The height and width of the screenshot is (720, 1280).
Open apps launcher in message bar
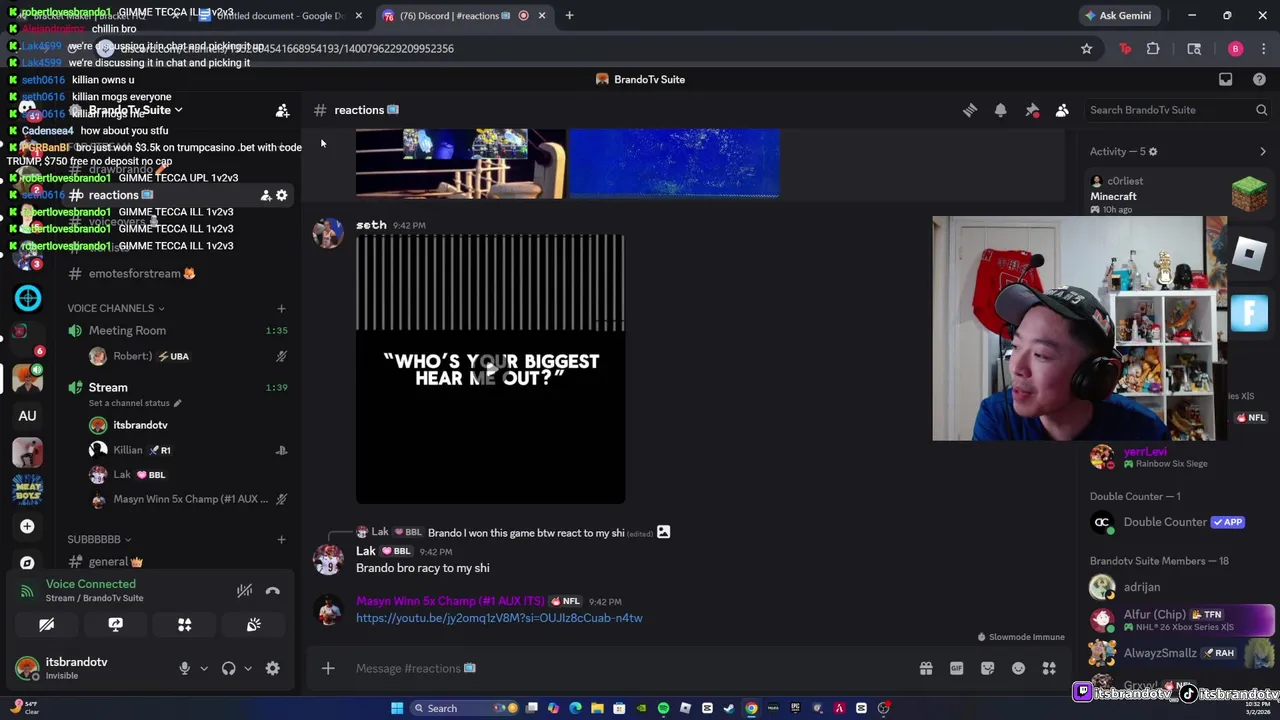click(1049, 668)
